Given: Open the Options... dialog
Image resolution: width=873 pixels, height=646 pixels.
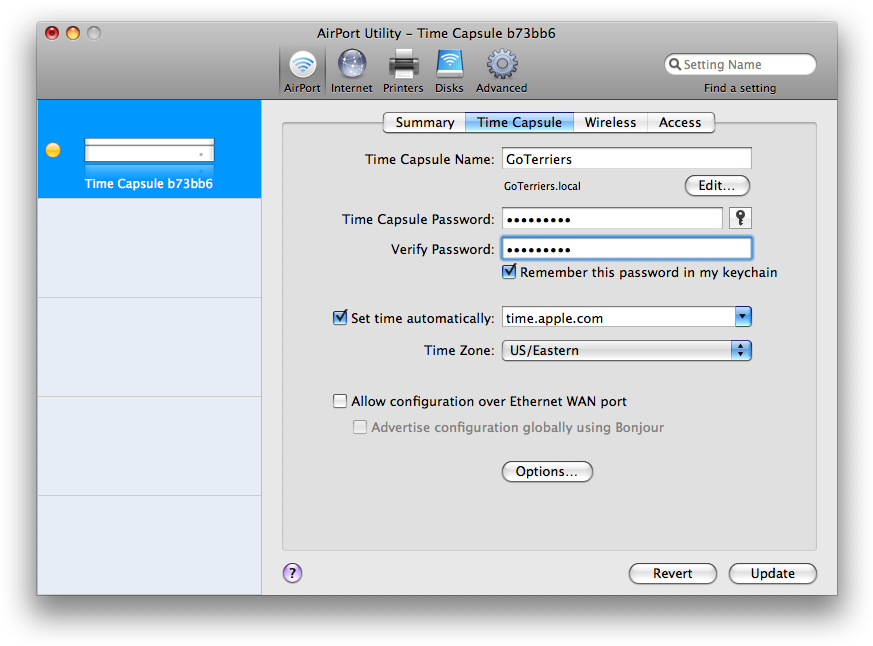Looking at the screenshot, I should click(x=547, y=471).
